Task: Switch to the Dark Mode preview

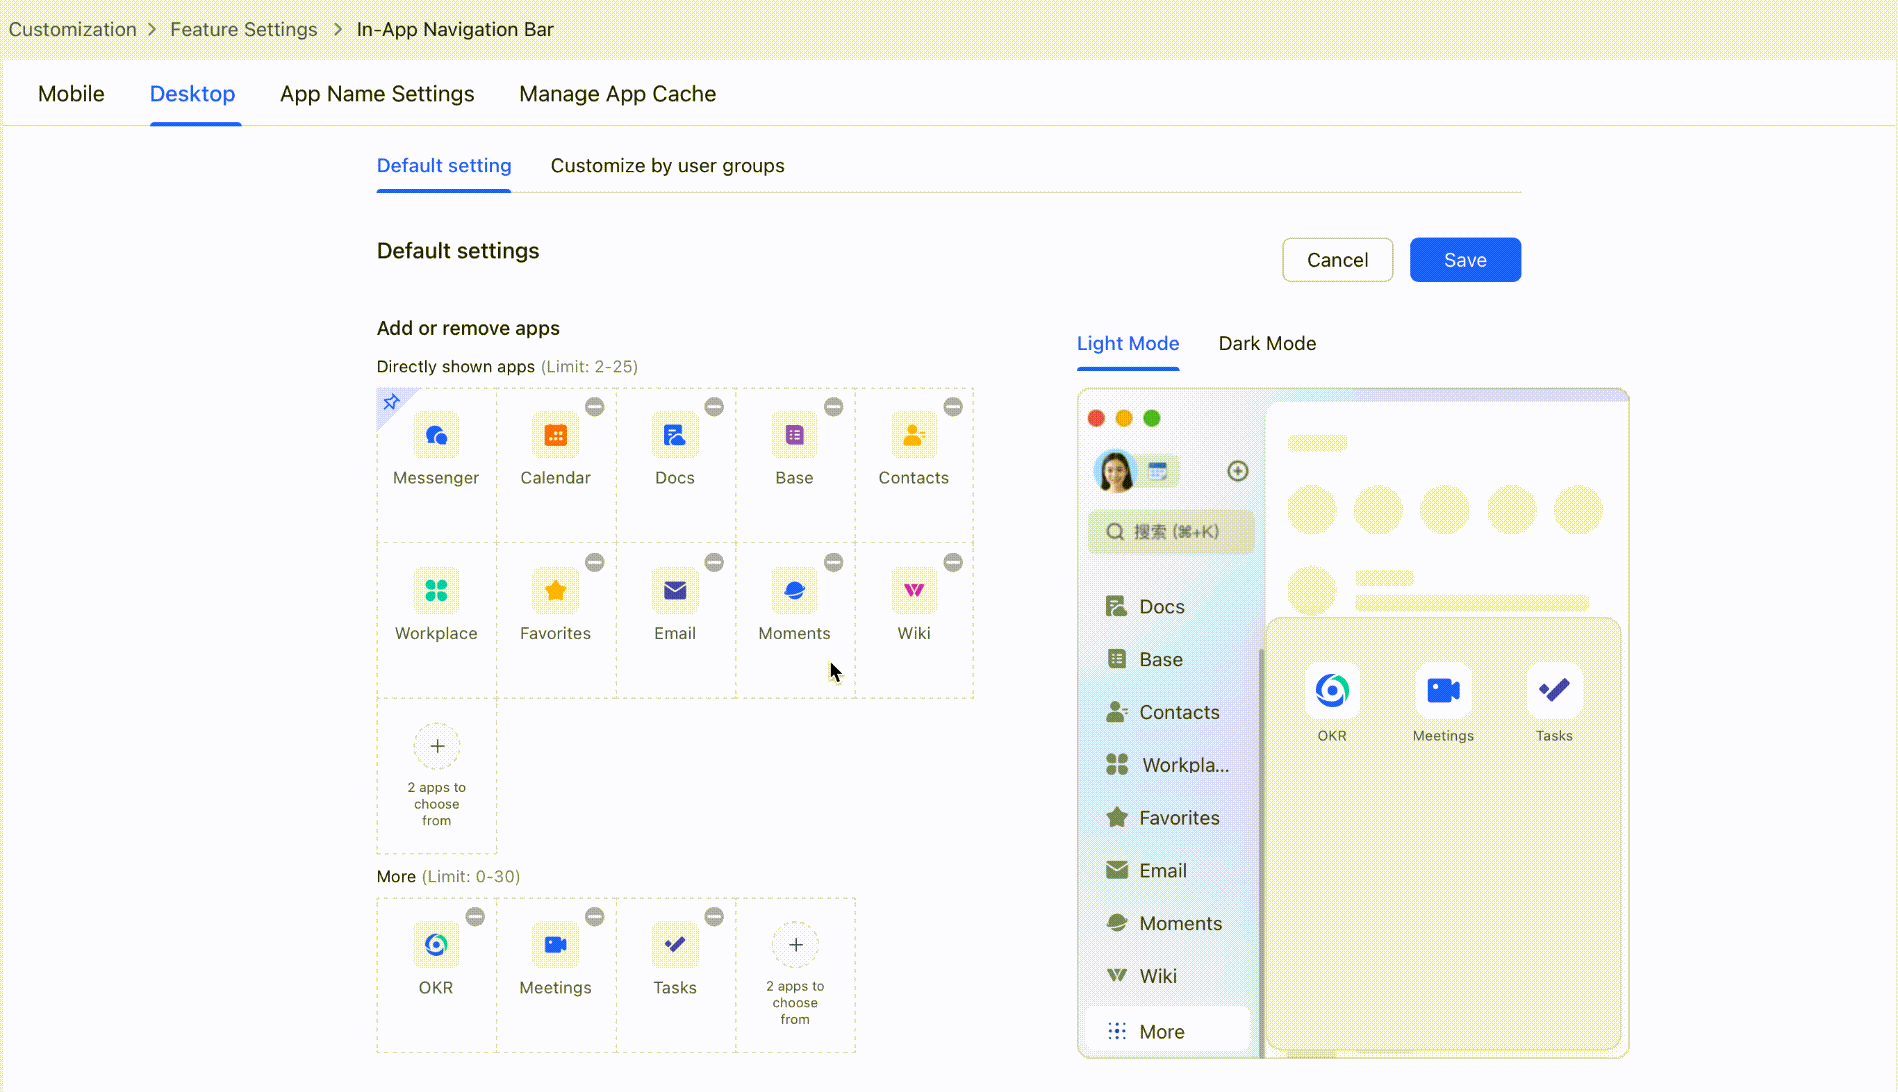Action: pyautogui.click(x=1267, y=343)
